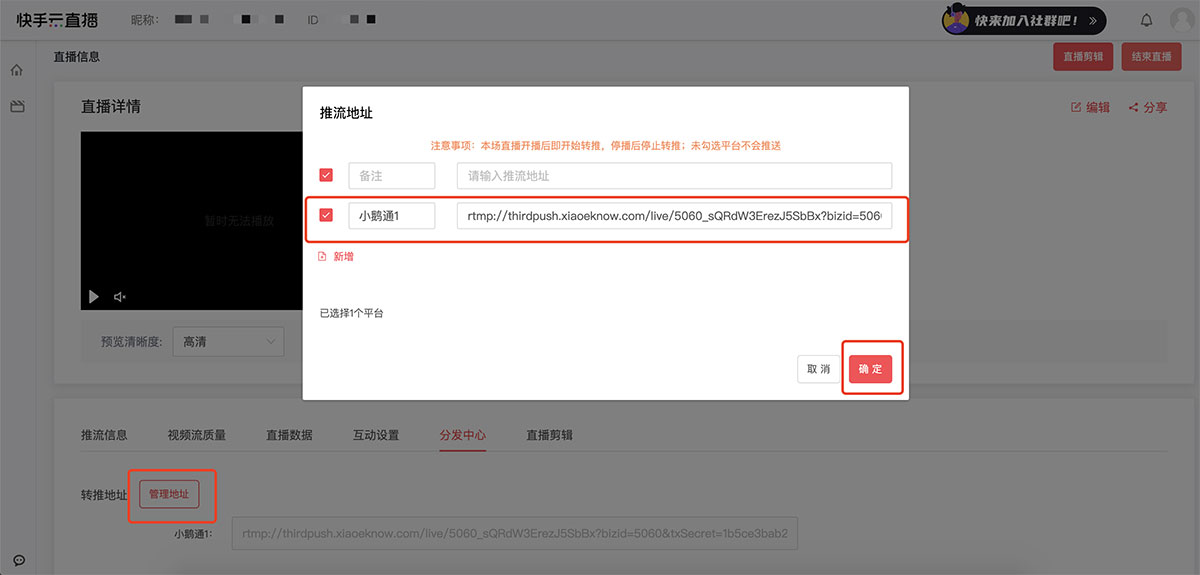The height and width of the screenshot is (575, 1200).
Task: Open the chat support bubble icon
Action: 18,560
